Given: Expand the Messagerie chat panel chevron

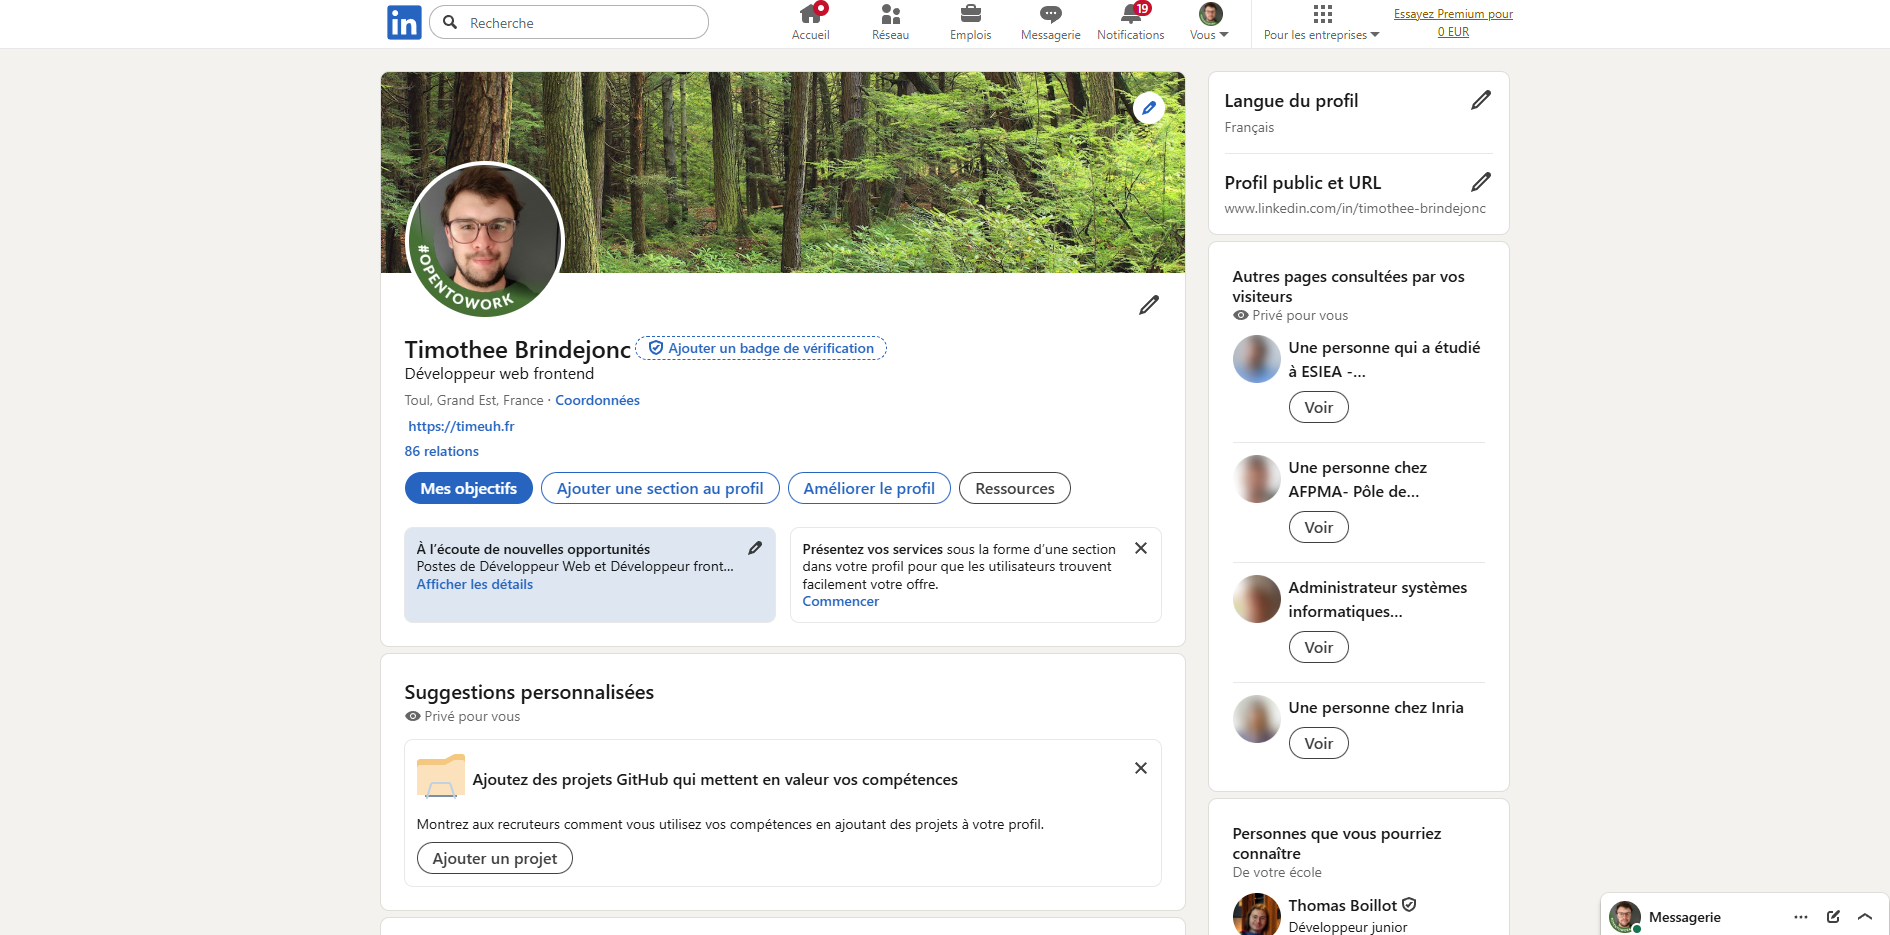Looking at the screenshot, I should point(1865,917).
